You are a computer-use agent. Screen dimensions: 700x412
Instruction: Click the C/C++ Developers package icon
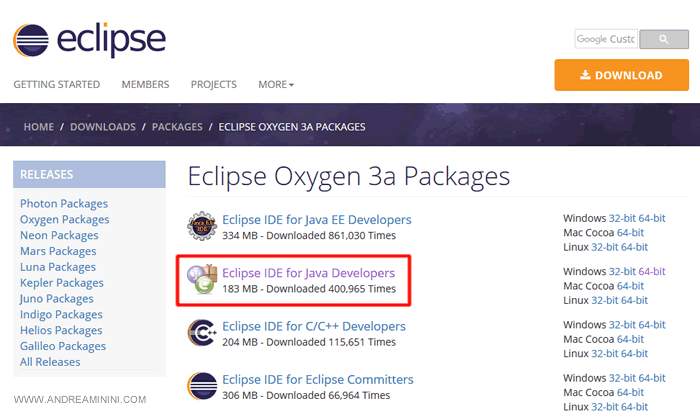(x=203, y=334)
